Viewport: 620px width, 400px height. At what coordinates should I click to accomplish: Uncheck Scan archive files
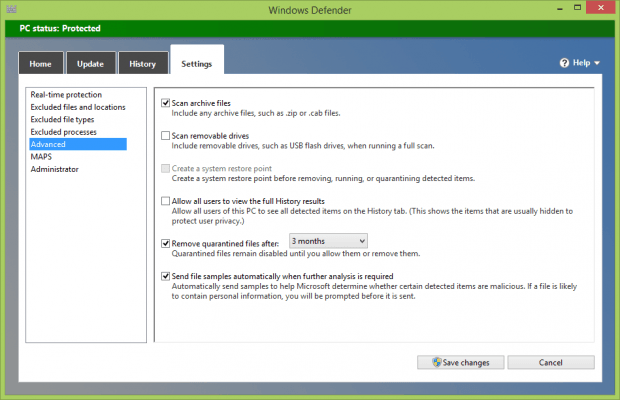coord(166,103)
